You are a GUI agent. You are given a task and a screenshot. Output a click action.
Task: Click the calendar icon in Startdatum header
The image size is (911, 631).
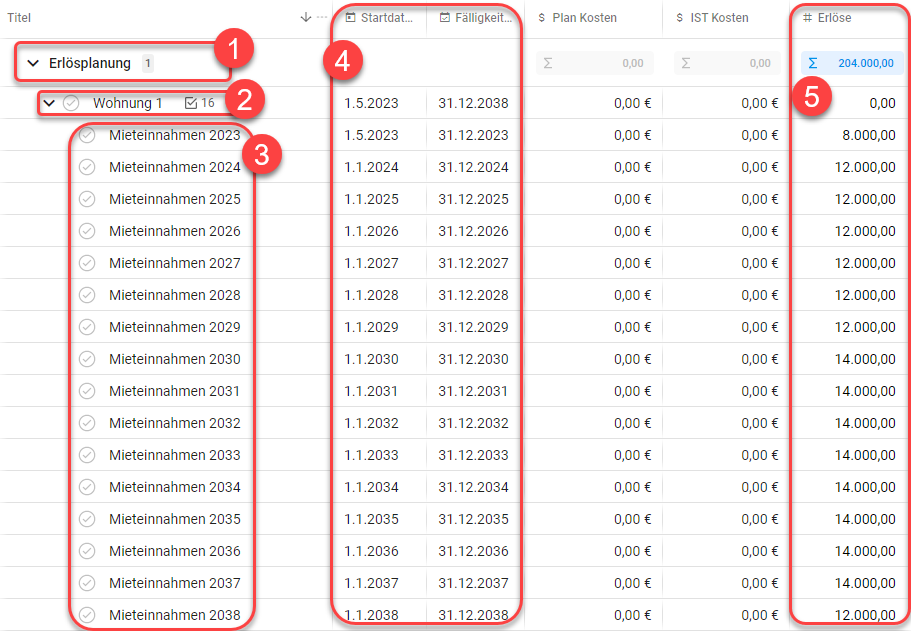point(350,17)
